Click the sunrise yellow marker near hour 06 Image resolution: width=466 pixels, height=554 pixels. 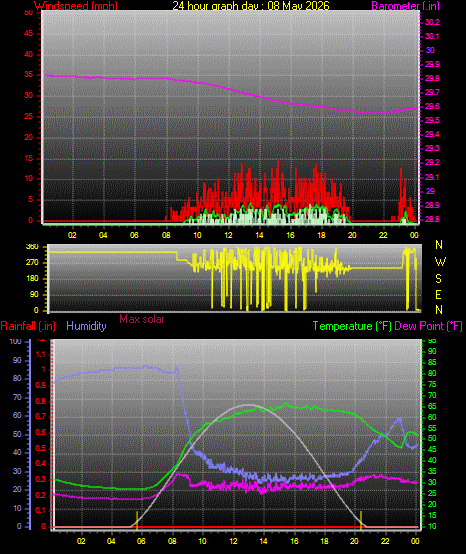137,520
